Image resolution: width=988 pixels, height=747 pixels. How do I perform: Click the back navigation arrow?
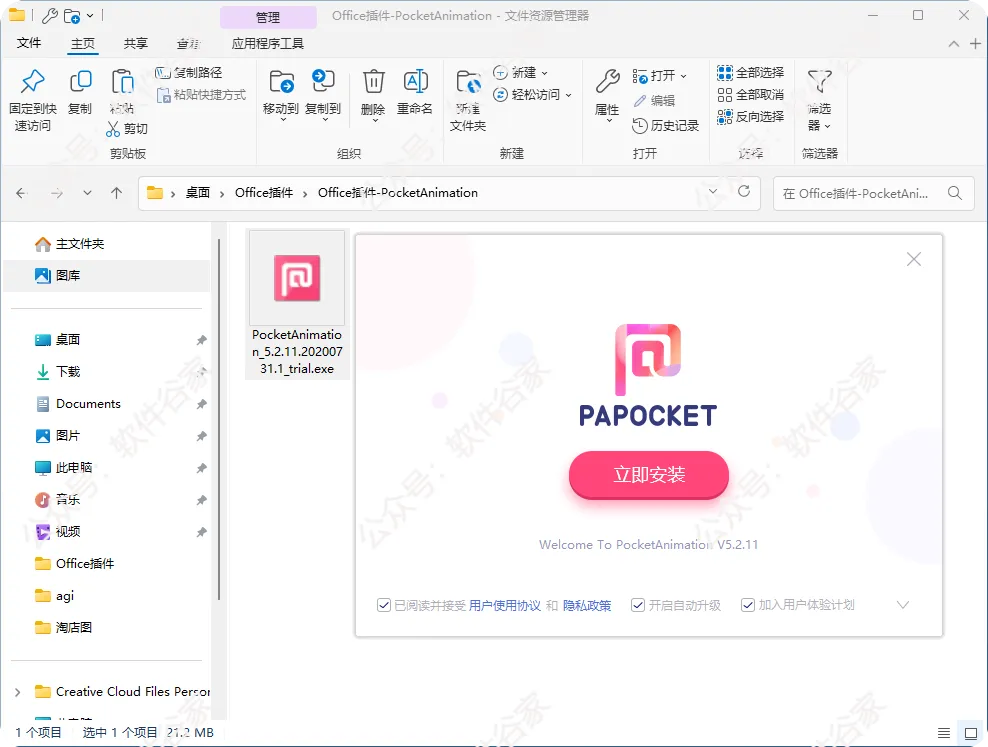coord(21,193)
